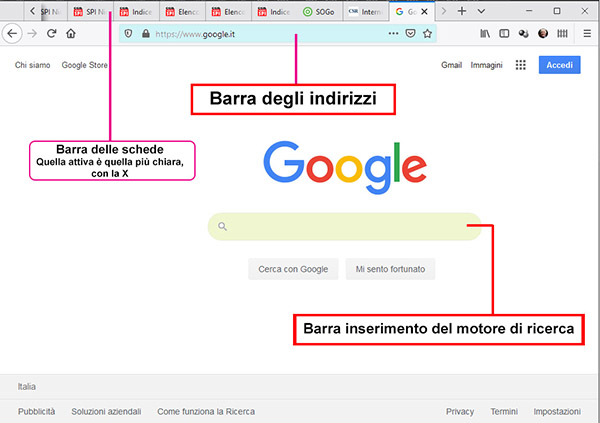Click the Google logo
This screenshot has width=600, height=423.
click(345, 168)
